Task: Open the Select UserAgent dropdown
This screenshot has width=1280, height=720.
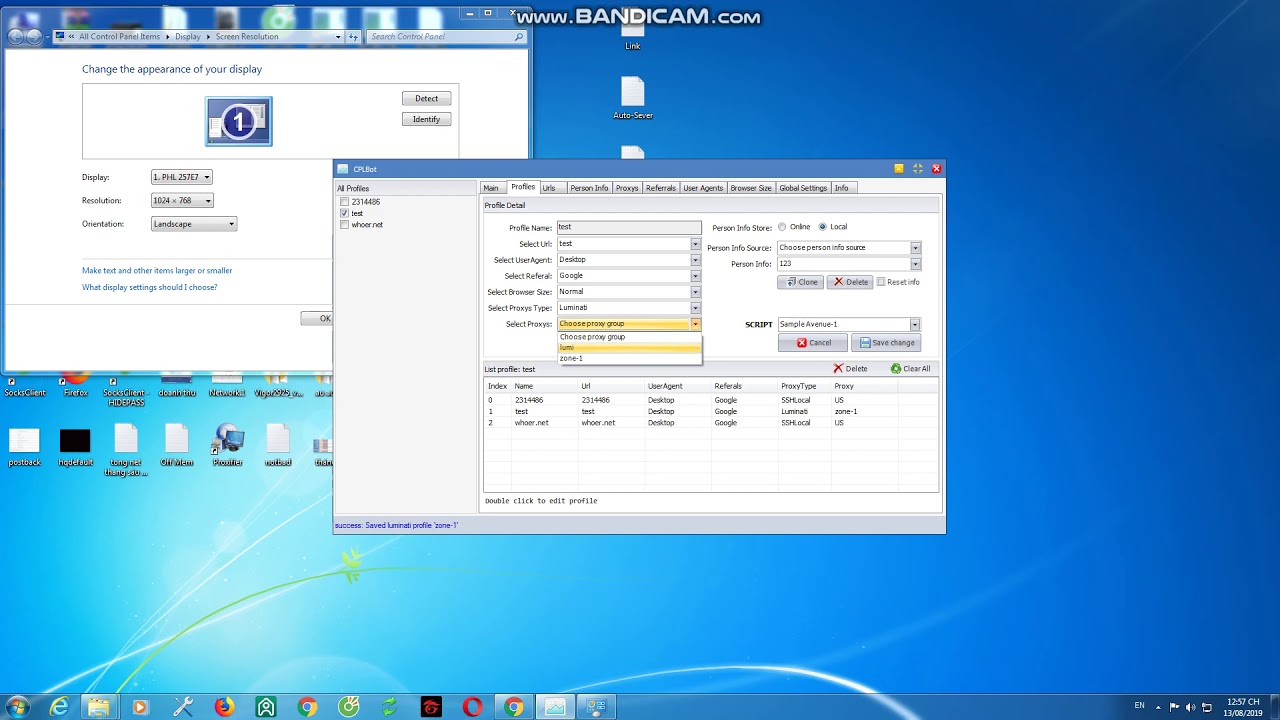Action: pos(695,260)
